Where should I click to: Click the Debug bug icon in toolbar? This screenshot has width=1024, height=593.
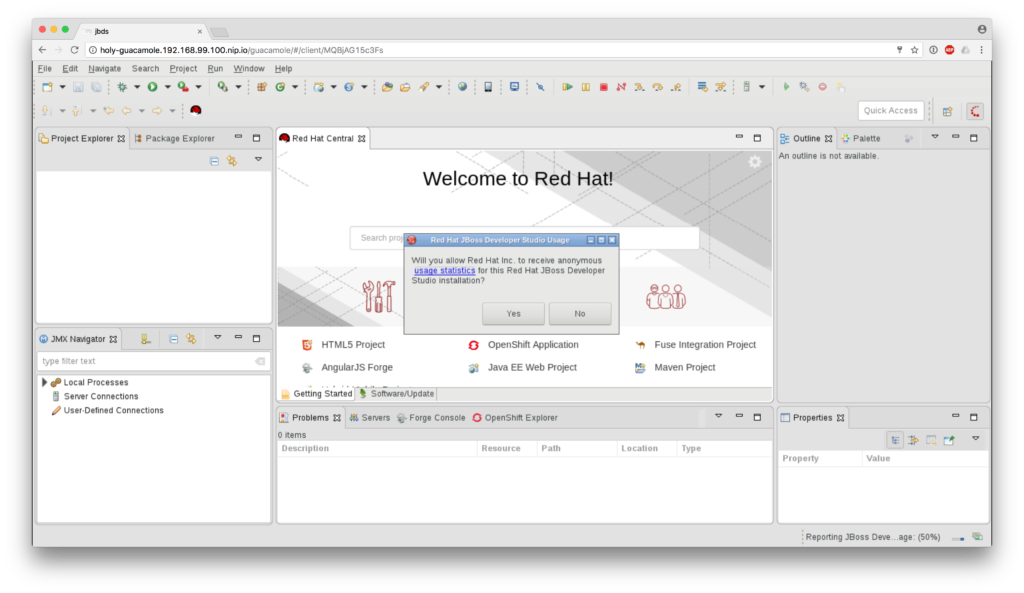pyautogui.click(x=122, y=87)
